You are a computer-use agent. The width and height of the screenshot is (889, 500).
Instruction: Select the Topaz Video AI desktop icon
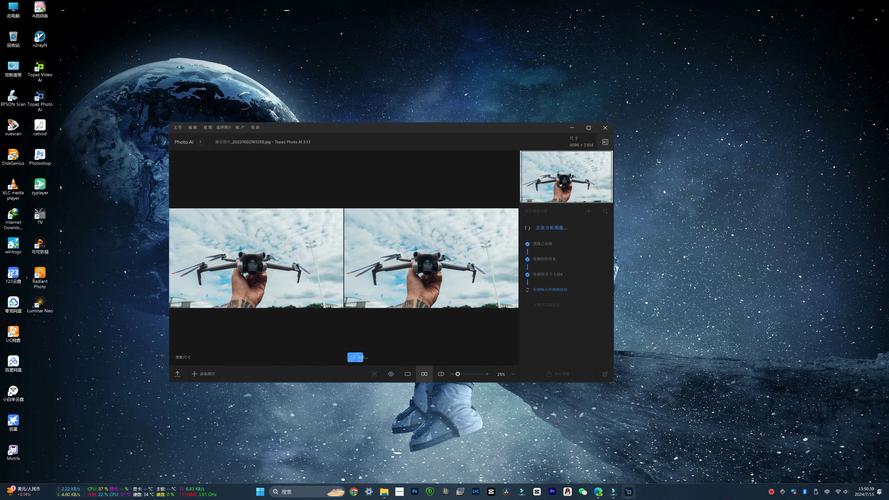[x=40, y=71]
